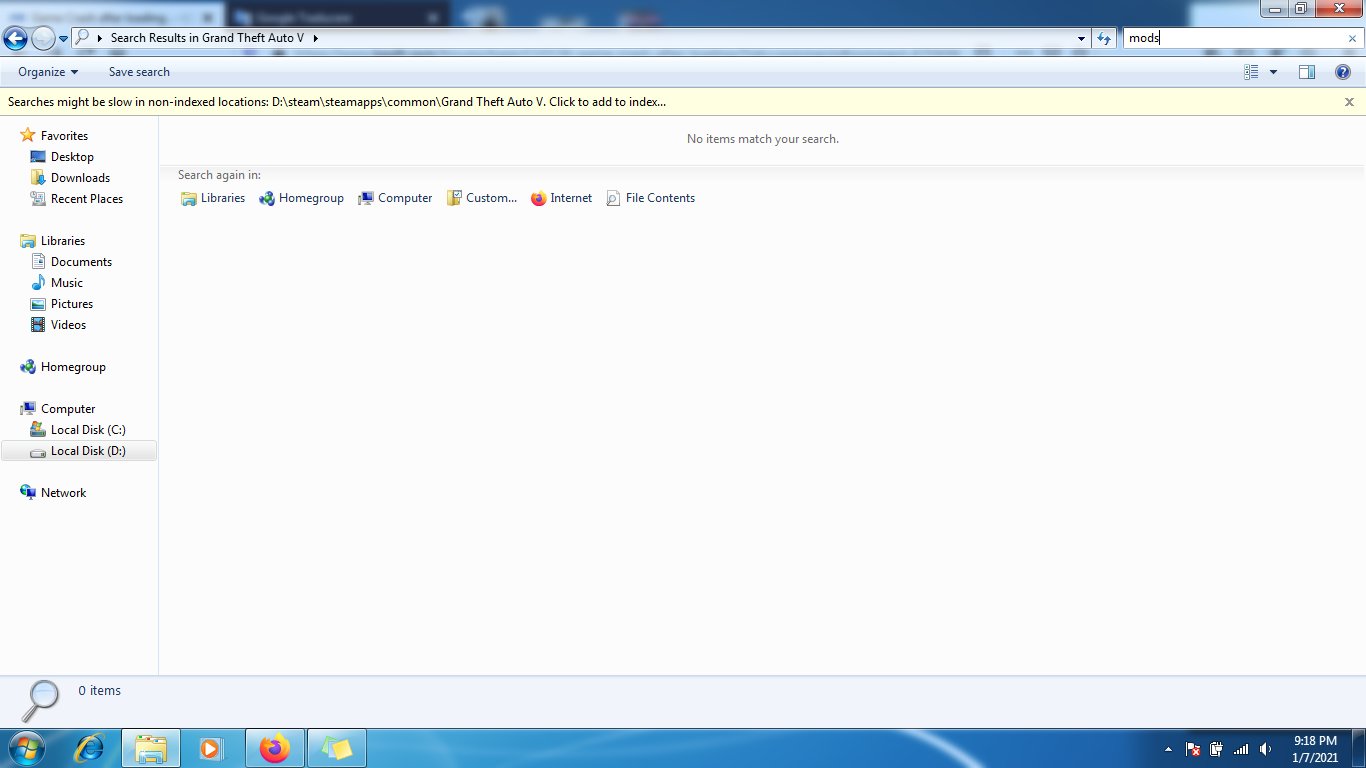This screenshot has width=1366, height=768.
Task: Go back with the Back arrow button
Action: click(16, 38)
